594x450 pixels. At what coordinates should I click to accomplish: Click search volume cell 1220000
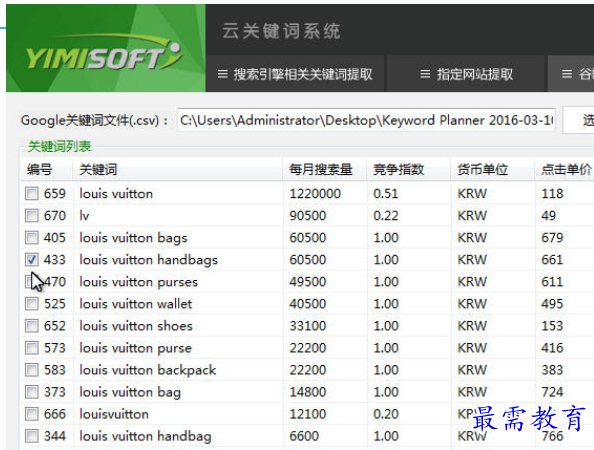[315, 194]
